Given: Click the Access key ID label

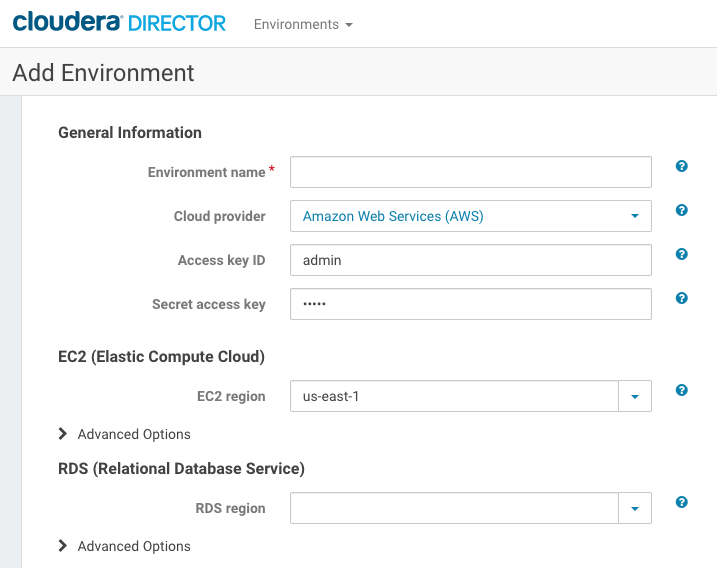Looking at the screenshot, I should pos(222,260).
